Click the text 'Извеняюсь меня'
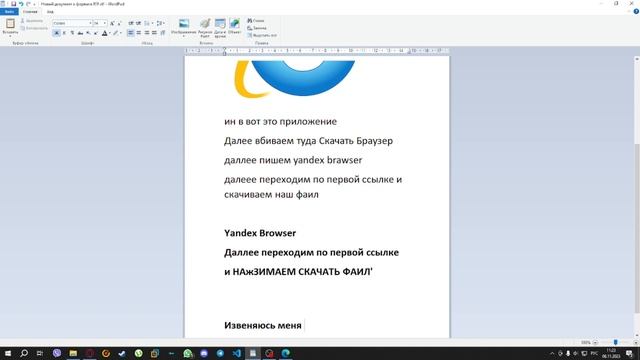 coord(263,325)
